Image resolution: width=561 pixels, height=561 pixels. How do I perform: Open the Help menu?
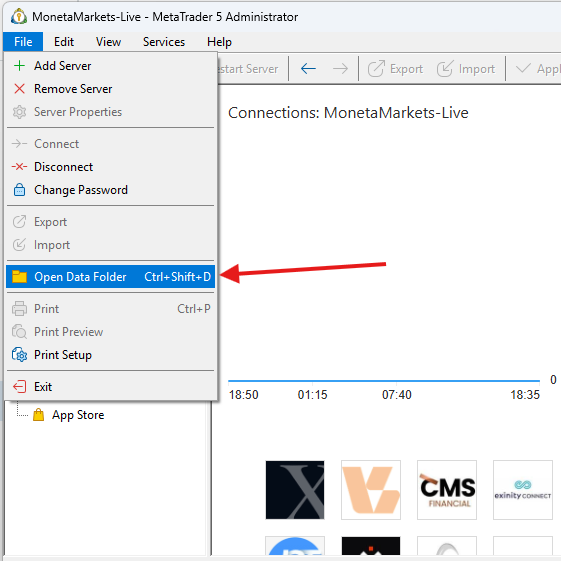[219, 42]
